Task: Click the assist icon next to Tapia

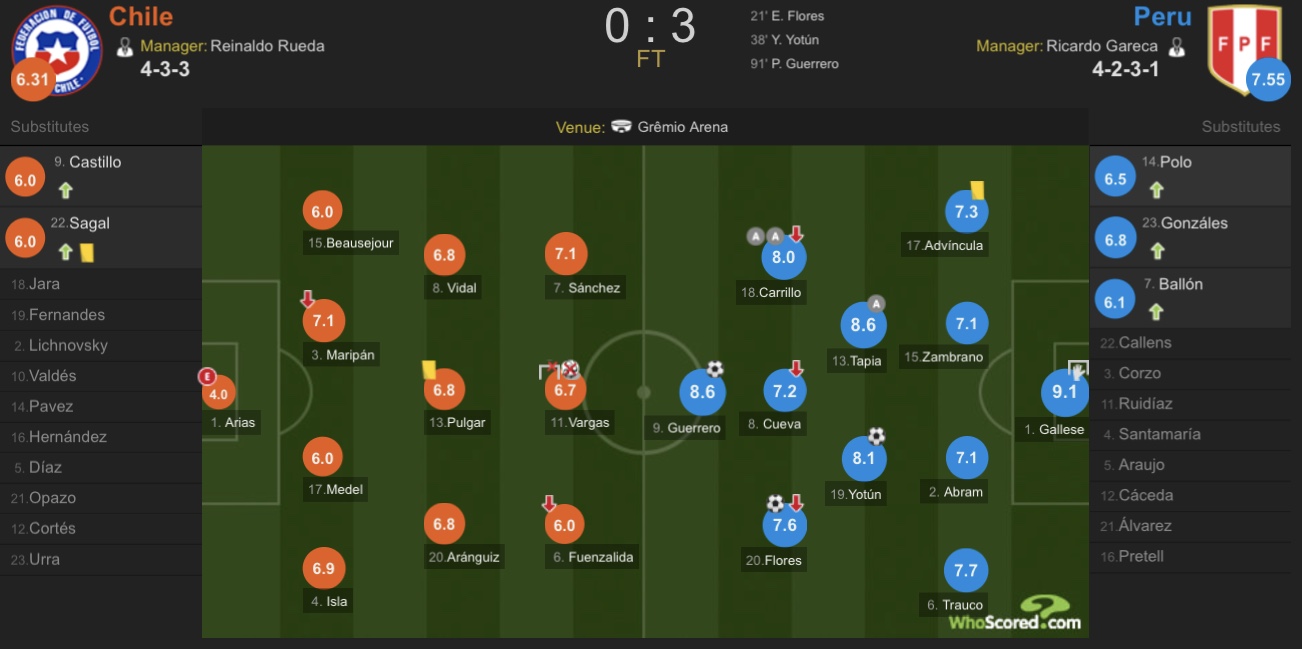Action: point(876,303)
